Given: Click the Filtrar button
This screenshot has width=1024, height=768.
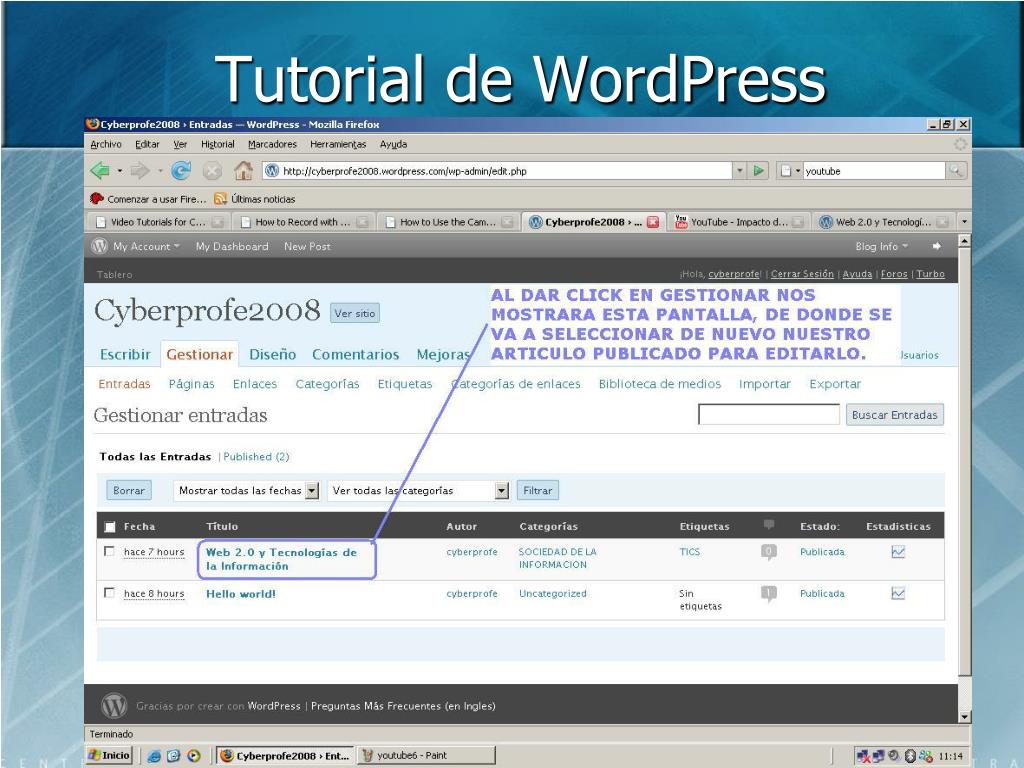Looking at the screenshot, I should tap(537, 490).
